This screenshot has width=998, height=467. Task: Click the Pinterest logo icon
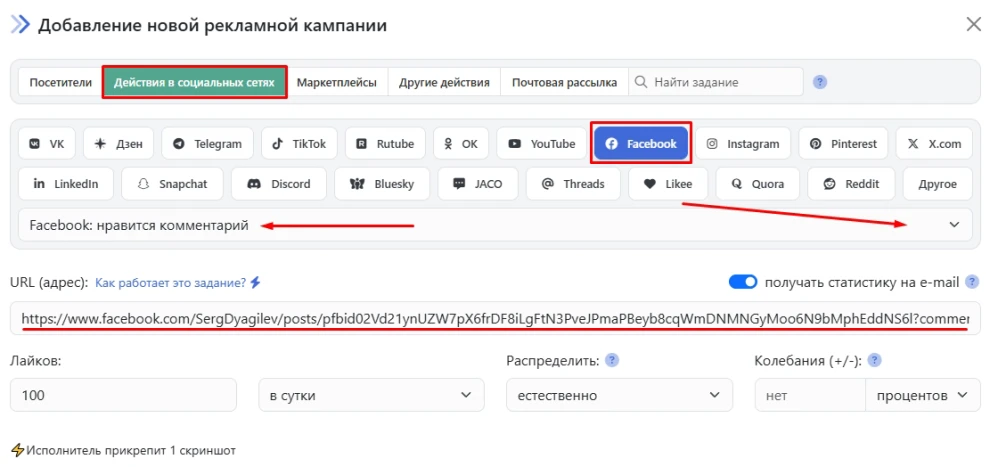point(815,144)
